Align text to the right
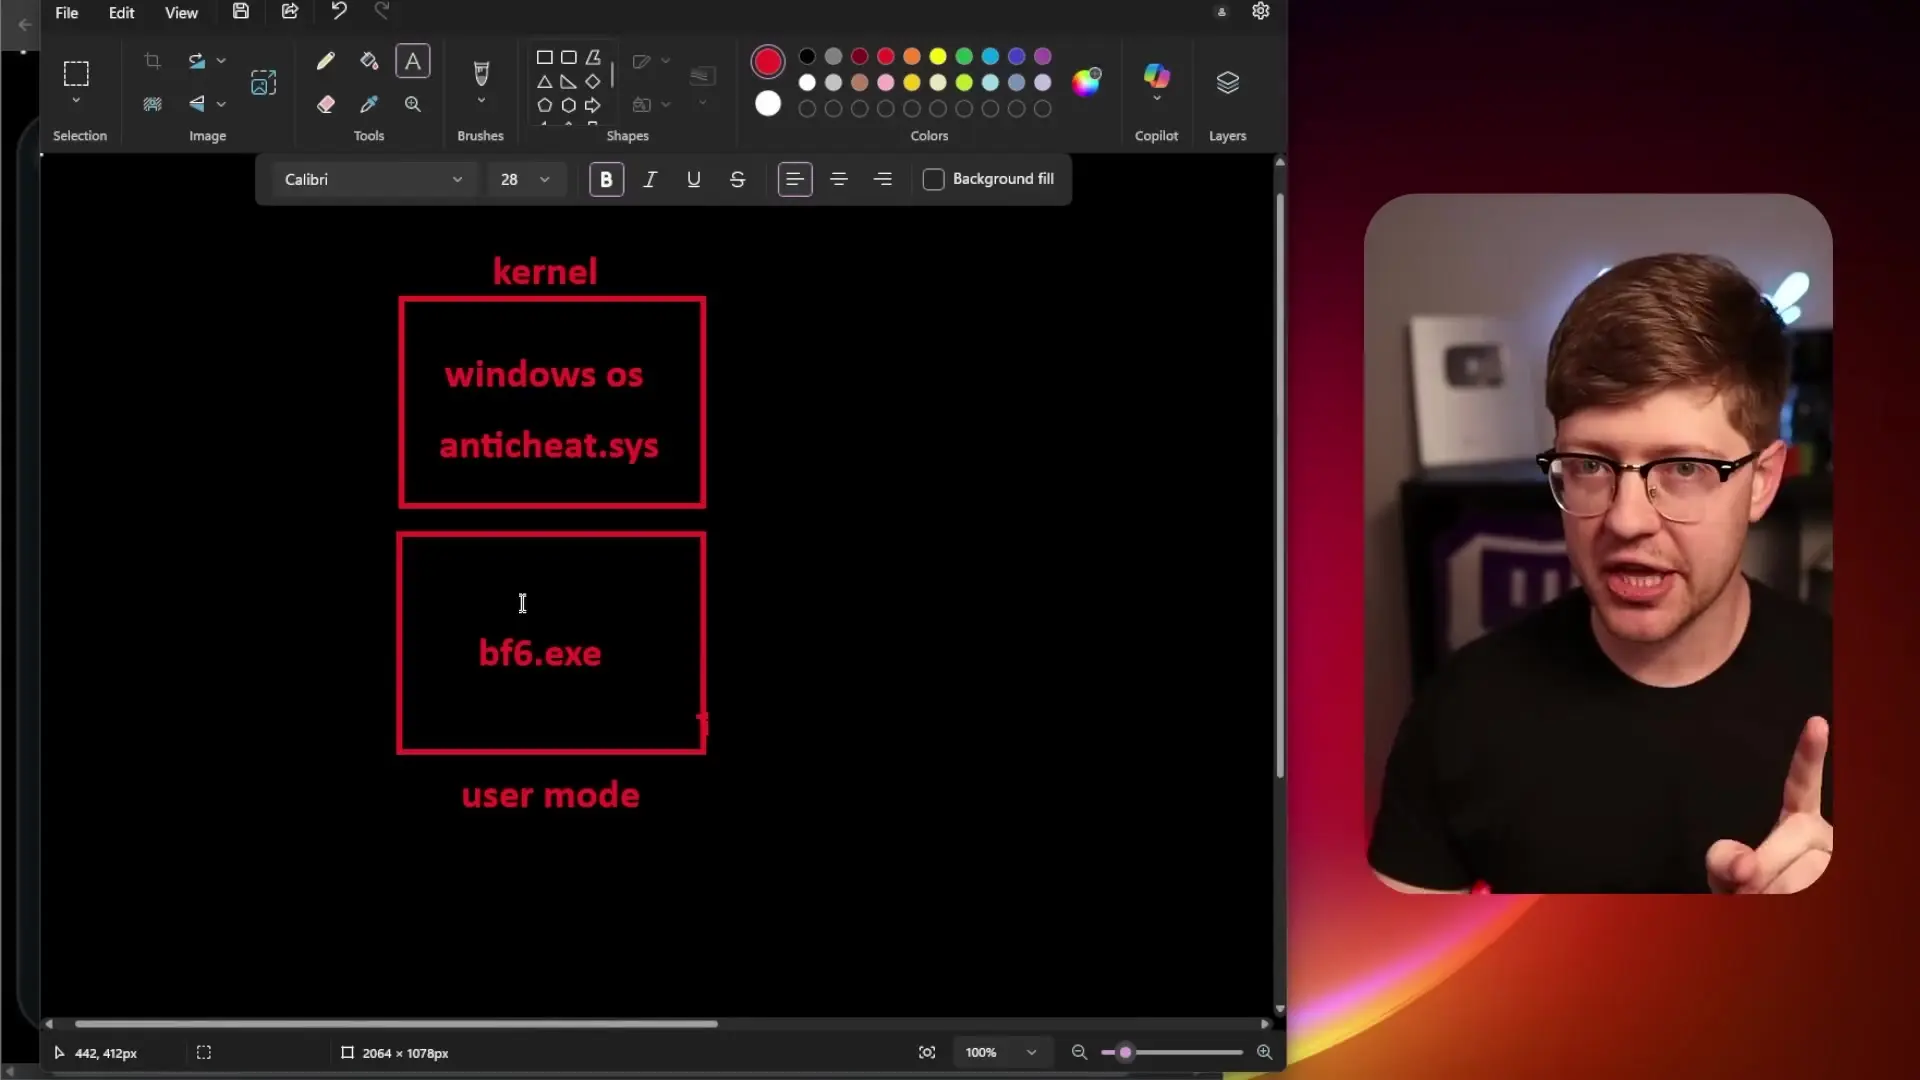Viewport: 1920px width, 1080px height. (x=883, y=179)
